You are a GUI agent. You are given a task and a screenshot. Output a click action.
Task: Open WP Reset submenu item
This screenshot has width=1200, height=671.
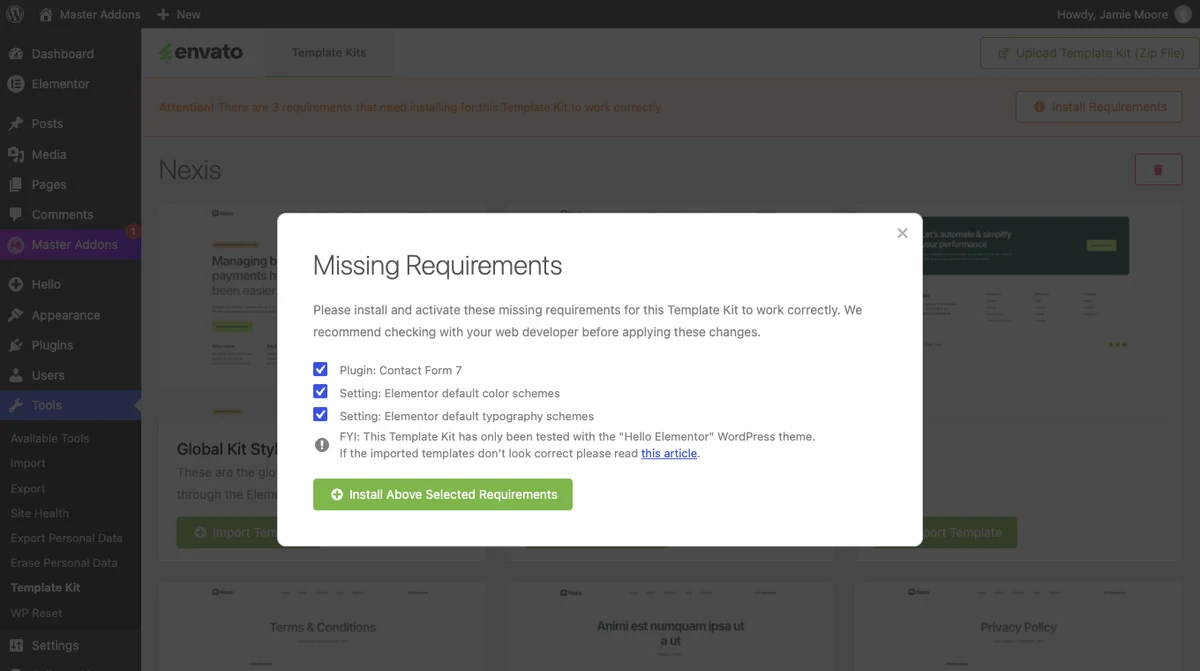pyautogui.click(x=36, y=613)
